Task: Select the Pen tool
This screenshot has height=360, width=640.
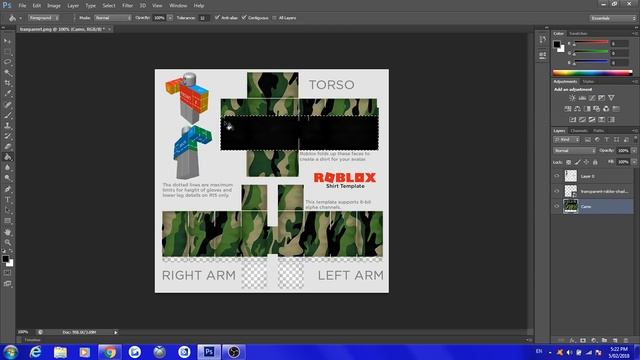Action: (7, 189)
